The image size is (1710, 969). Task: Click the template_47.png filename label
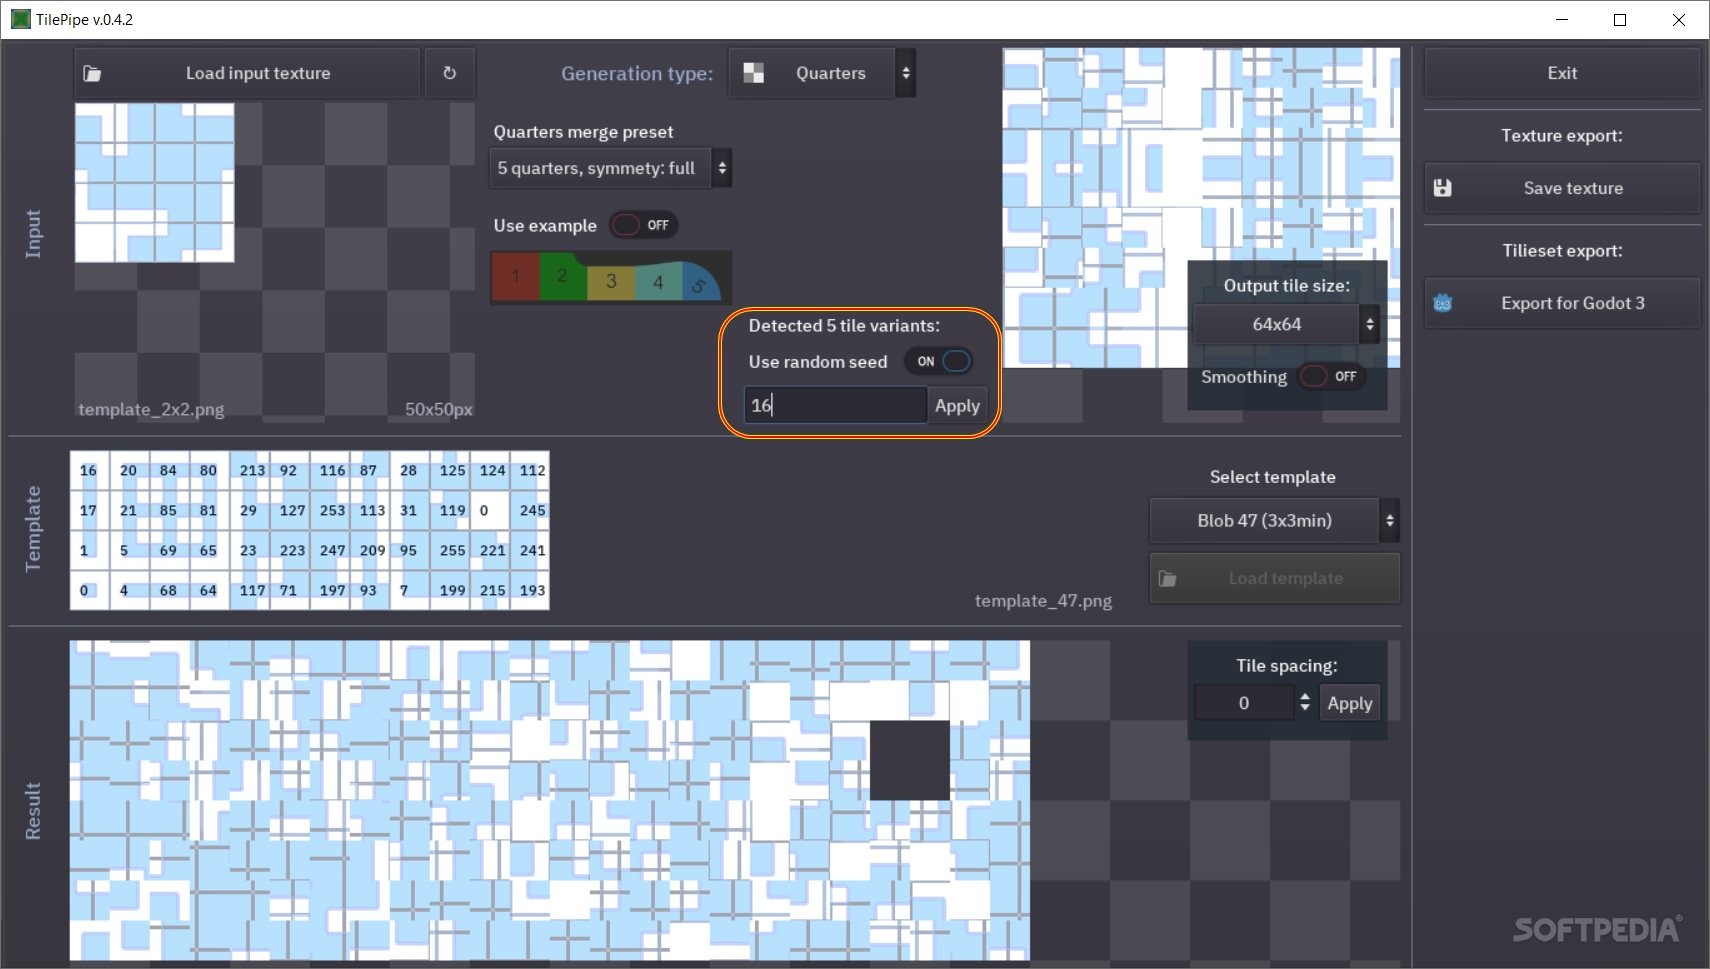[x=1043, y=601]
